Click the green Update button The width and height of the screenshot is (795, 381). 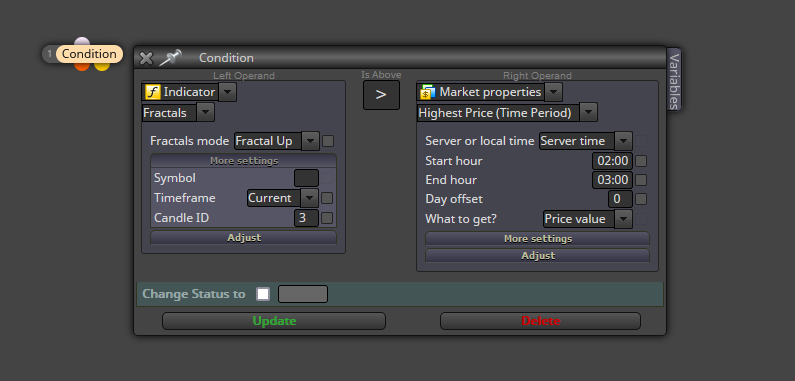tap(274, 321)
